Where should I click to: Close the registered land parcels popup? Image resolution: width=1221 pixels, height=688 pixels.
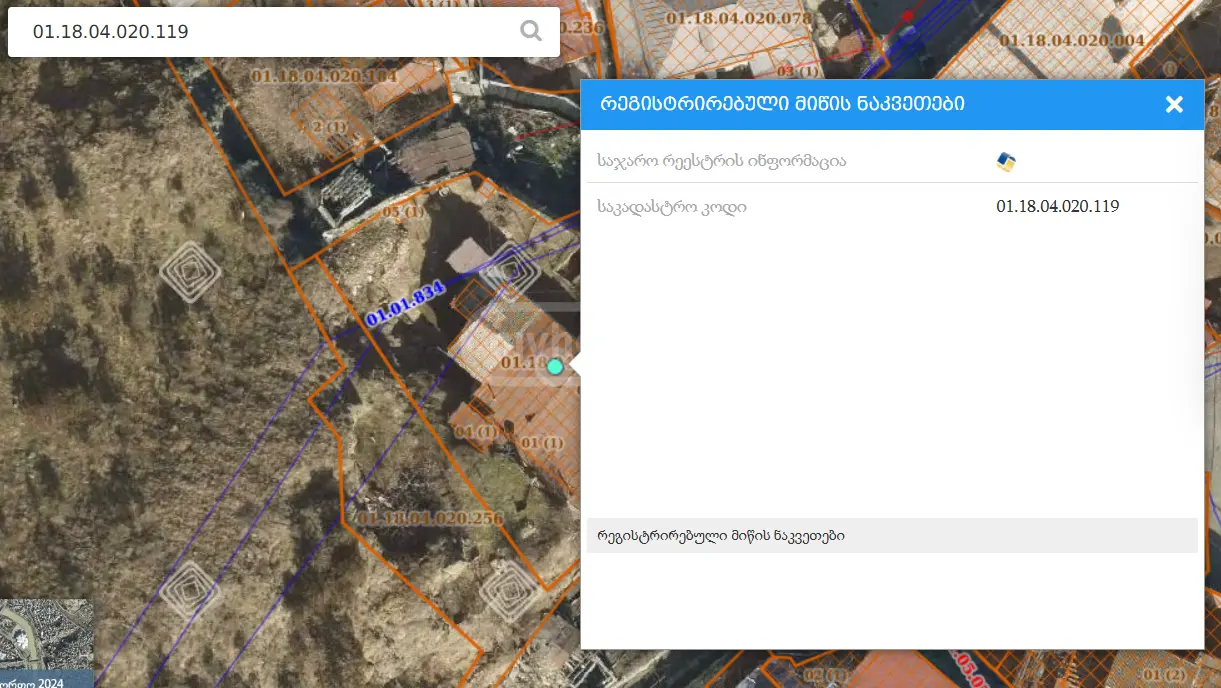point(1174,104)
